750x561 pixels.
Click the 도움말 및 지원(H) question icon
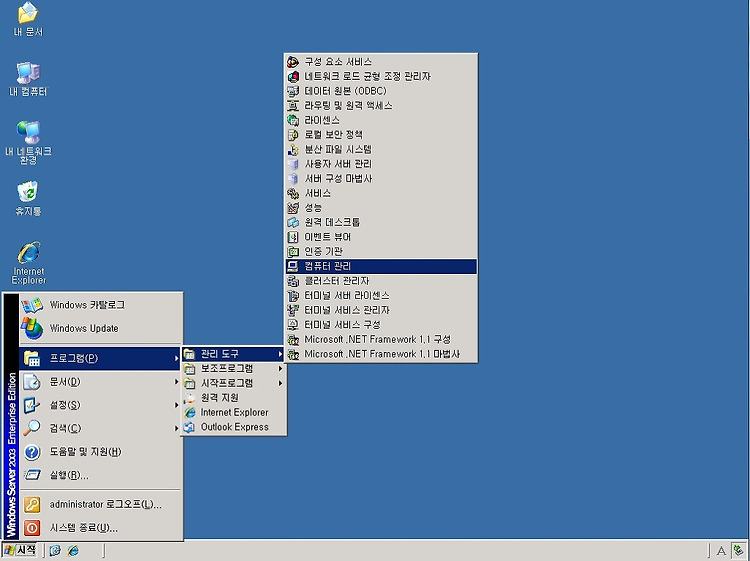point(32,452)
